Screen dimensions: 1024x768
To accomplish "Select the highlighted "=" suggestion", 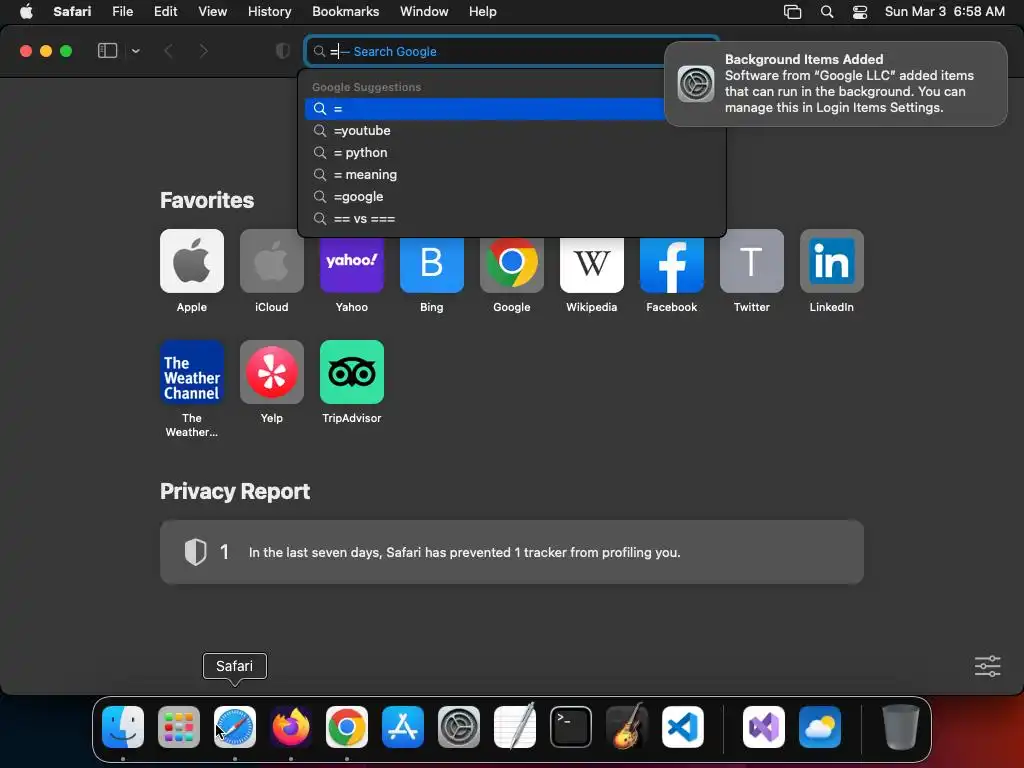I will click(x=485, y=108).
